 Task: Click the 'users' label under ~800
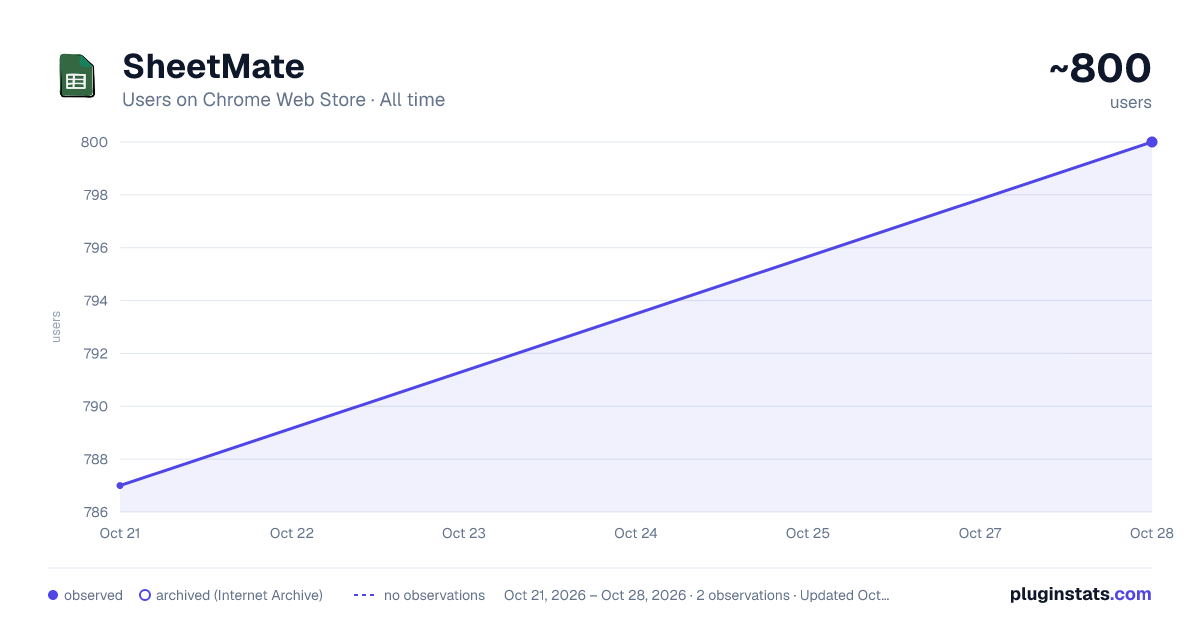(x=1131, y=102)
